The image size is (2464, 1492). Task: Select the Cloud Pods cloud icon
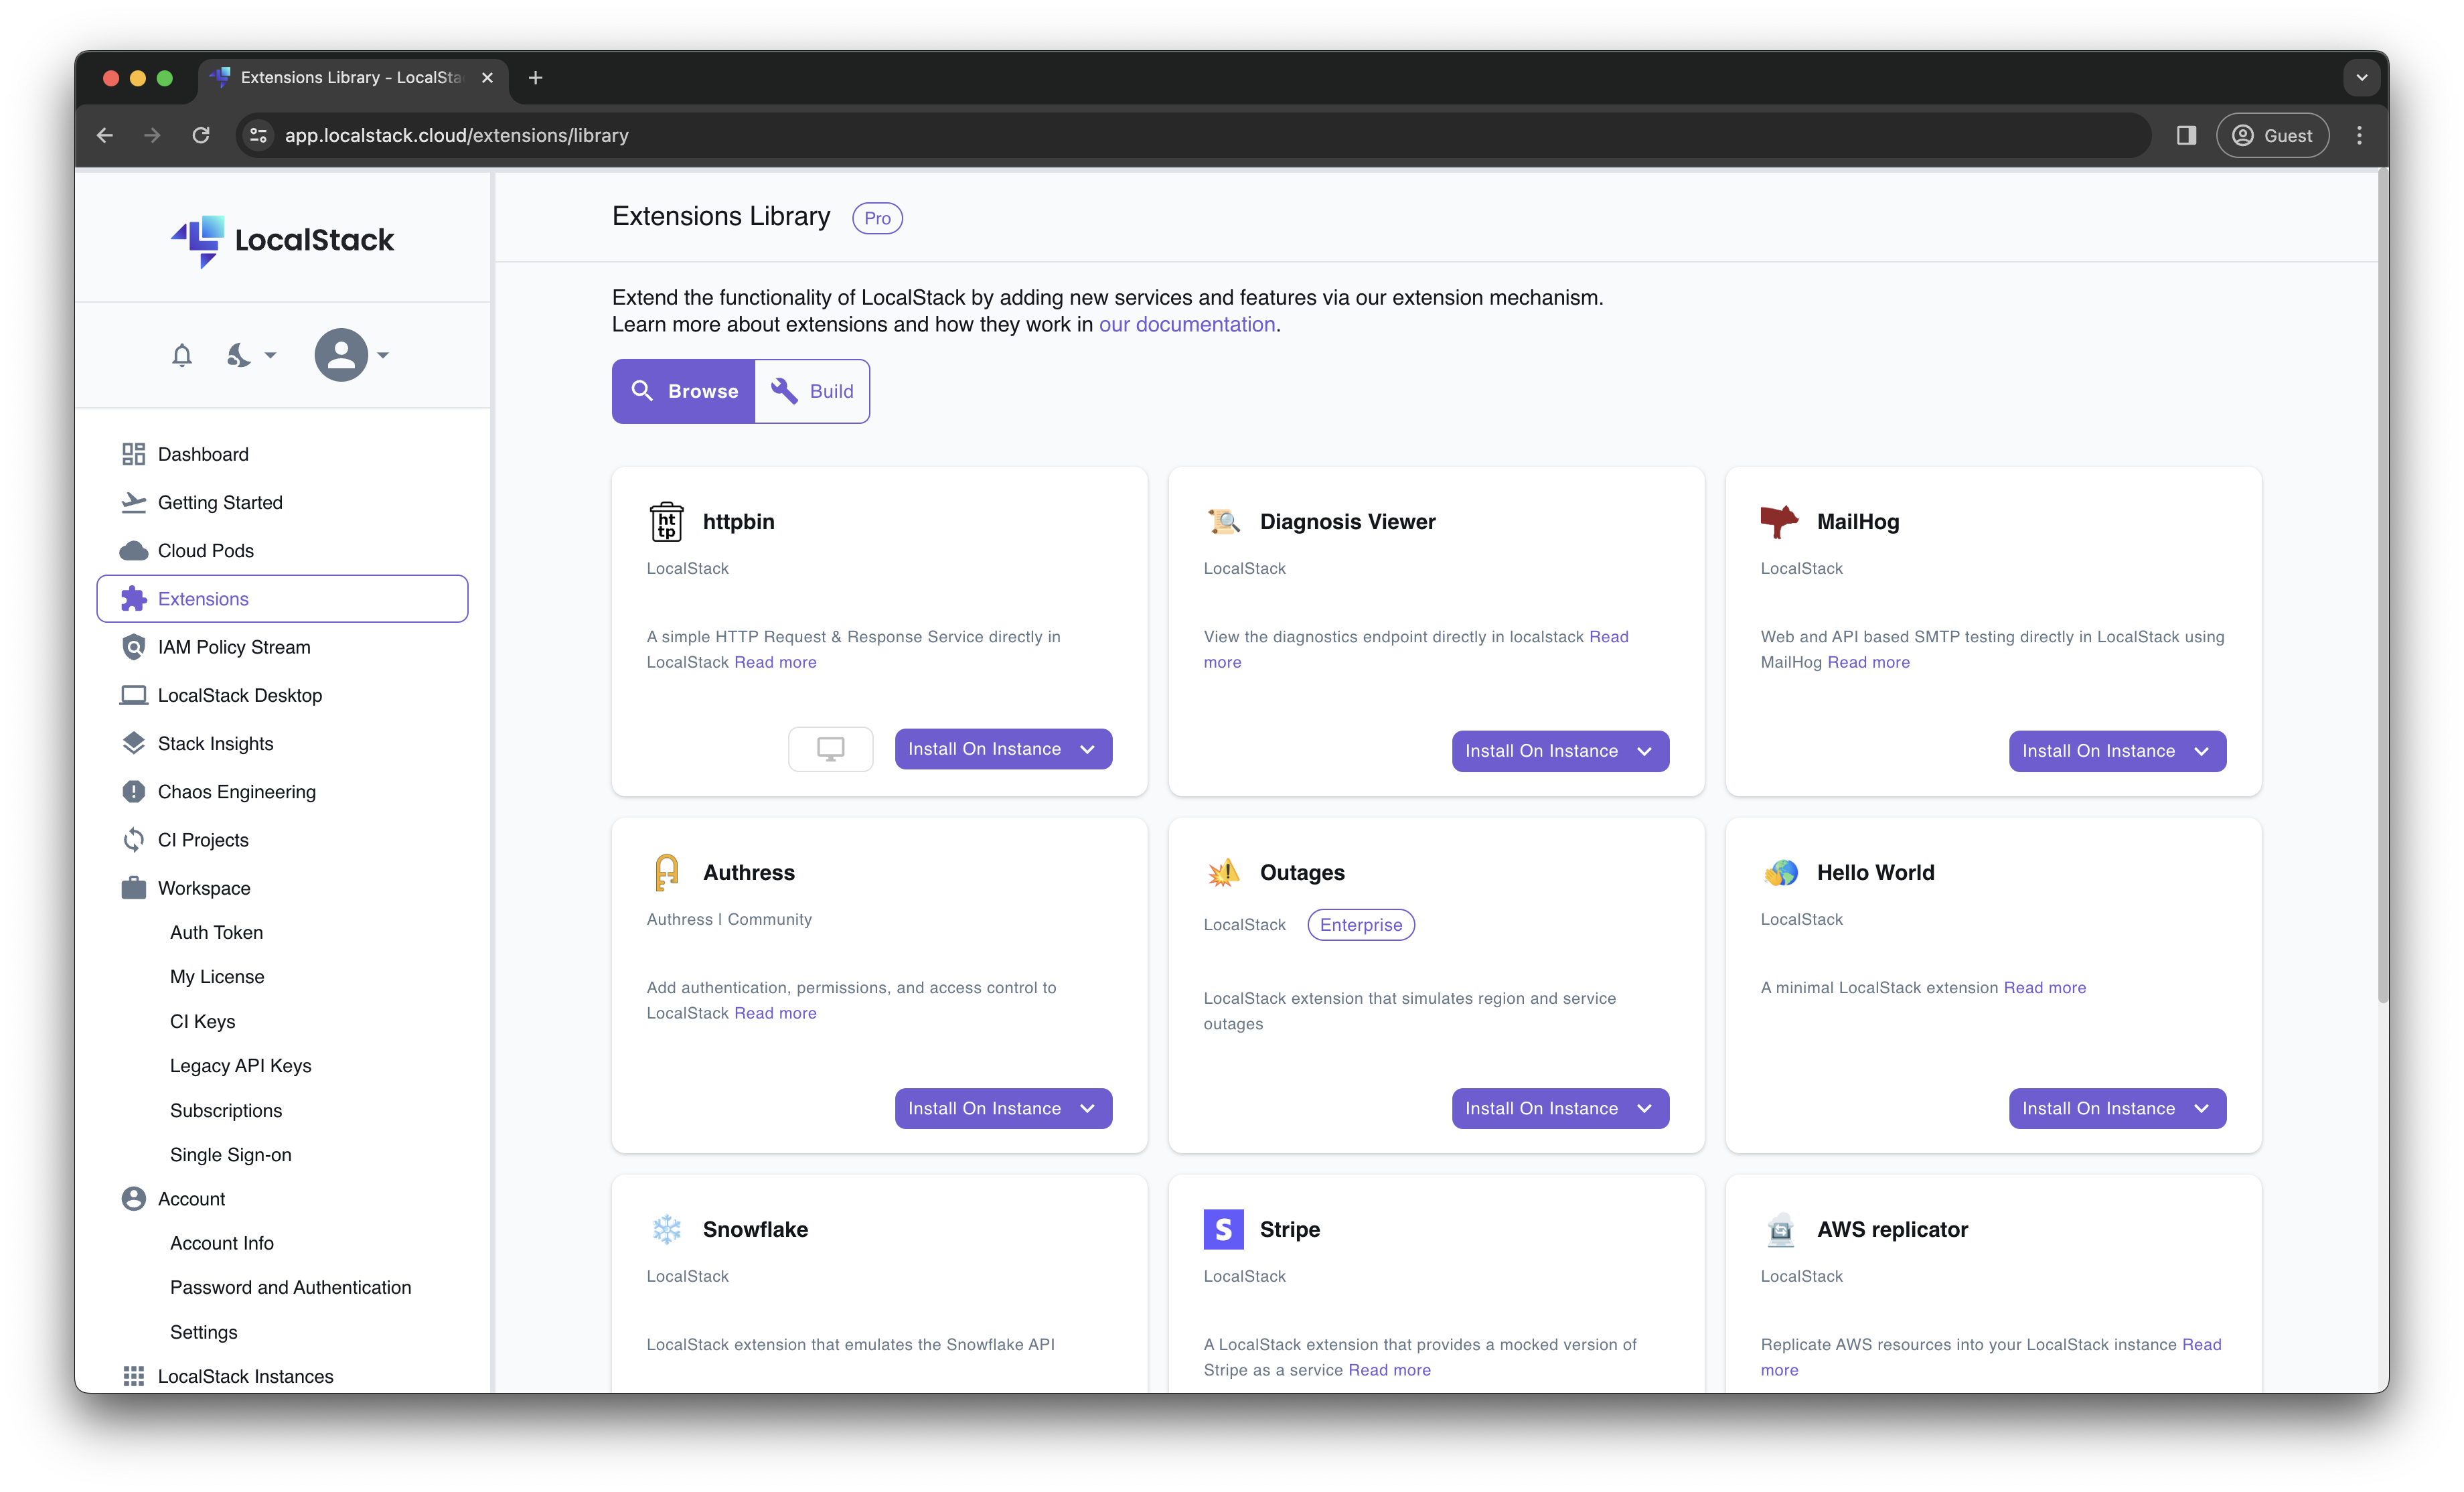134,550
